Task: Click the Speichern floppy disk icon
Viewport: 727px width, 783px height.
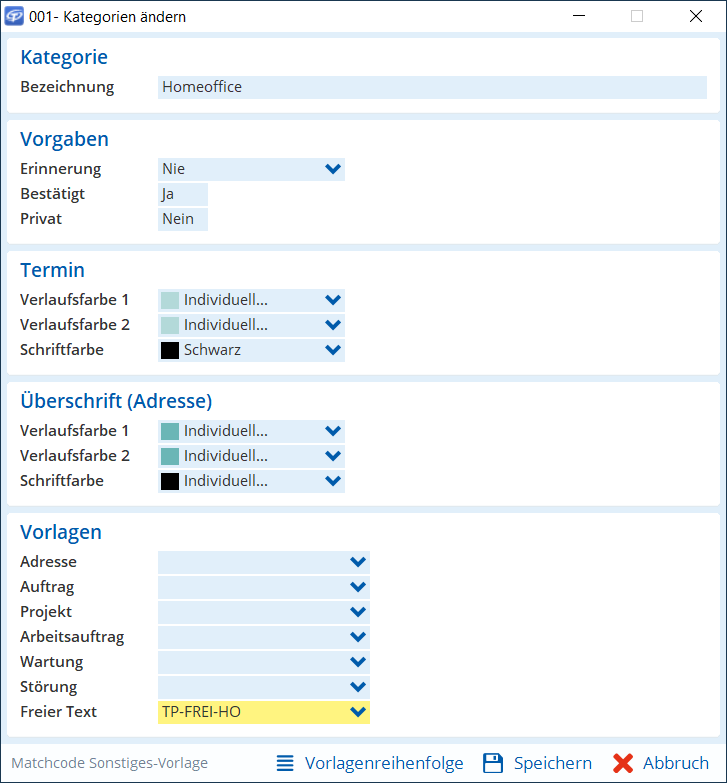Action: [x=493, y=763]
